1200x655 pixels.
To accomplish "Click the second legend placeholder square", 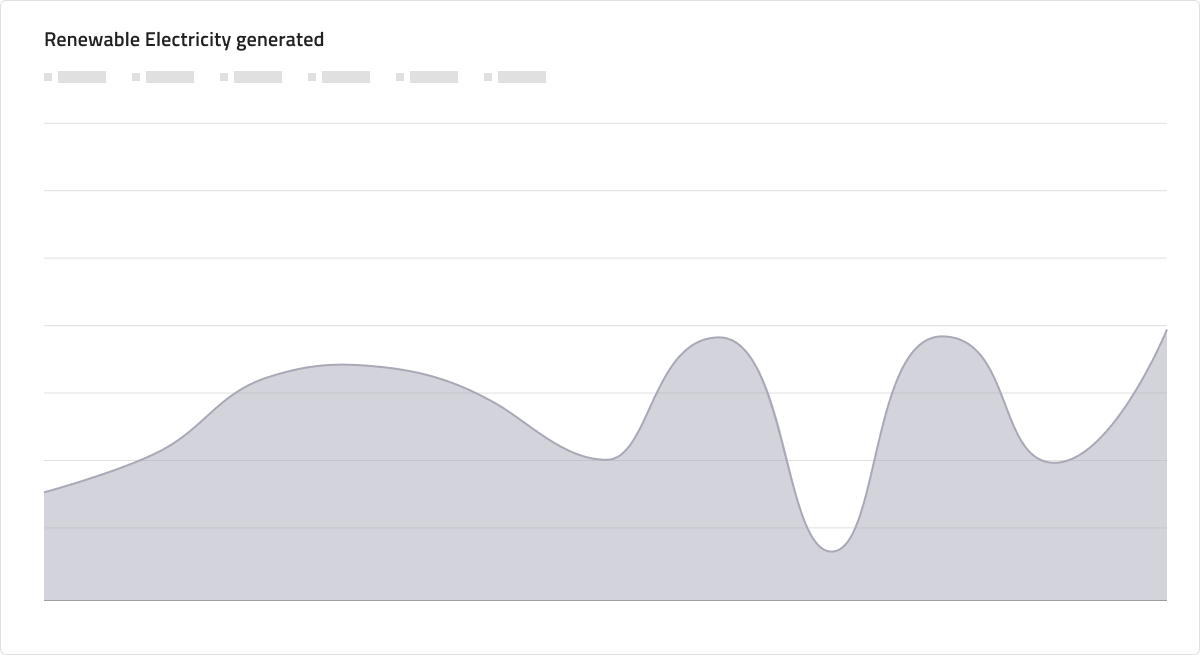I will click(x=136, y=77).
